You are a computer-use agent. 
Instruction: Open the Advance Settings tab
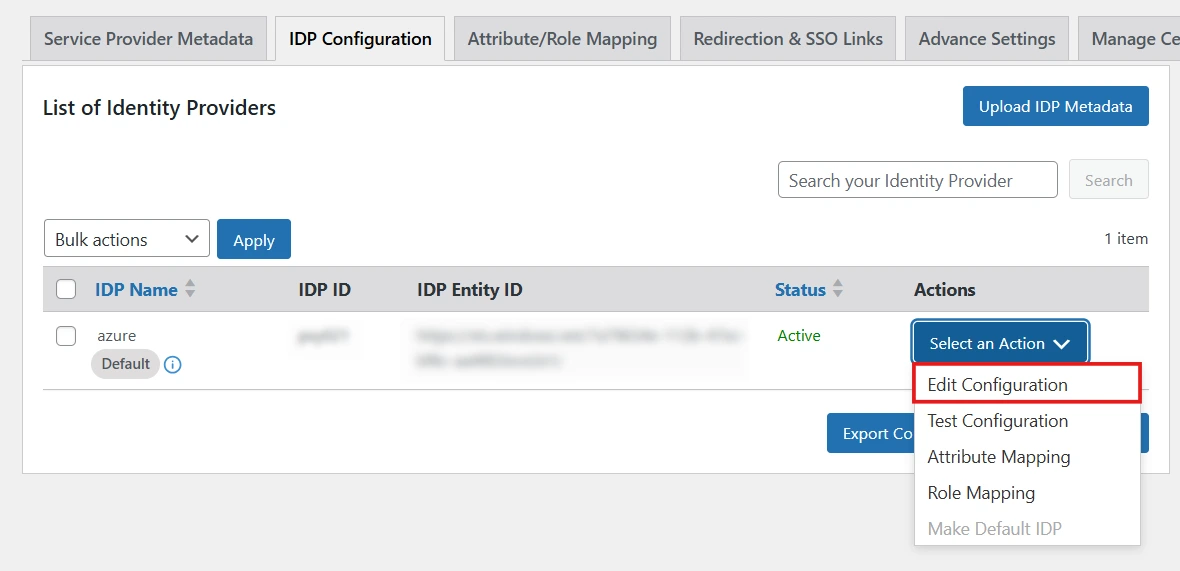986,39
